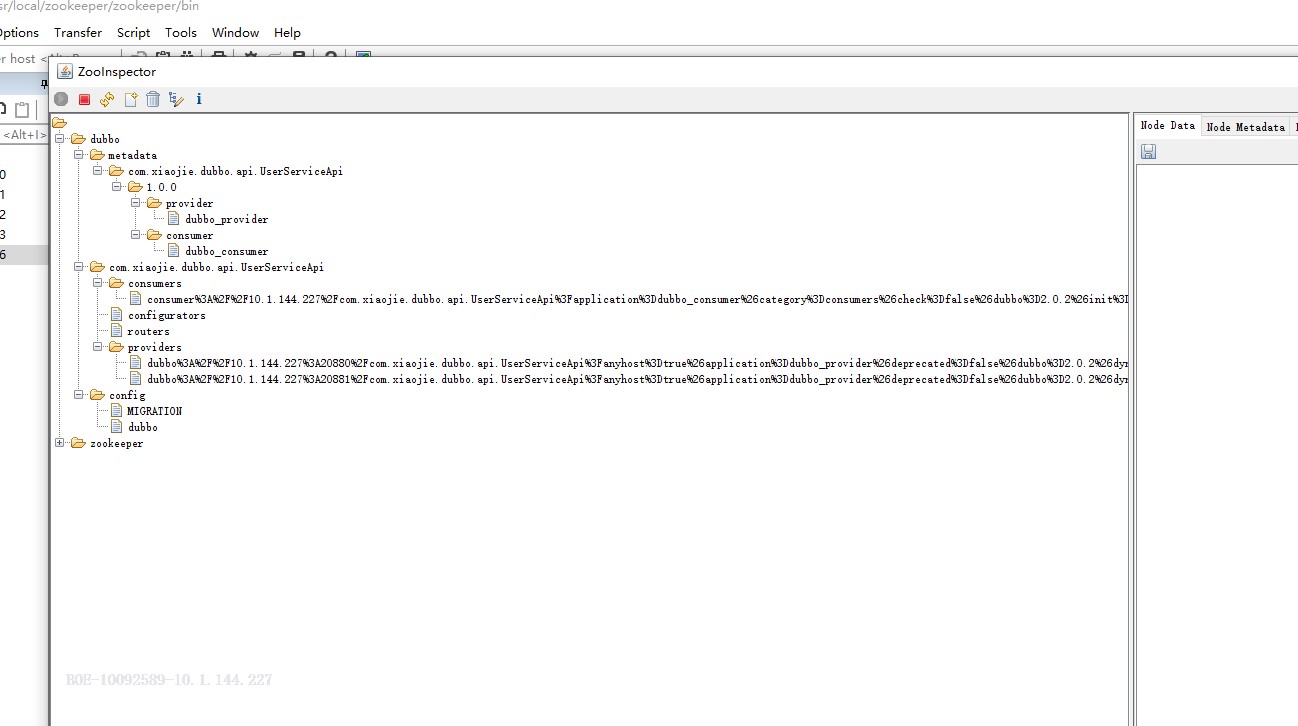Select the dubbo node under config
The width and height of the screenshot is (1298, 726).
pos(143,427)
